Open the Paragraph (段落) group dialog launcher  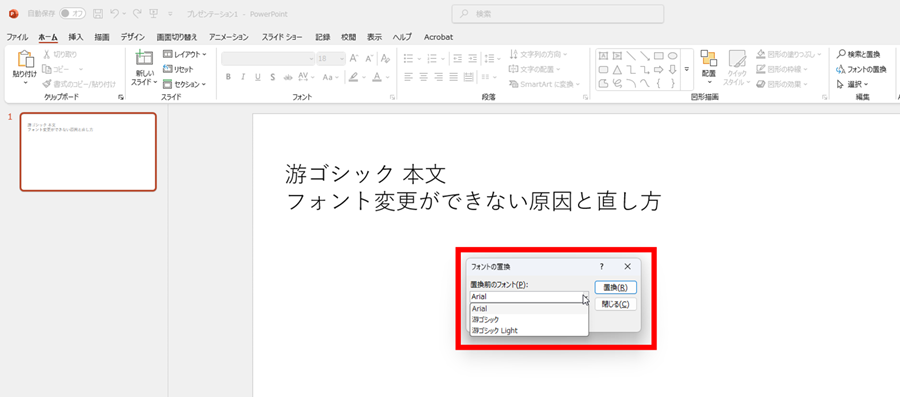pyautogui.click(x=585, y=98)
